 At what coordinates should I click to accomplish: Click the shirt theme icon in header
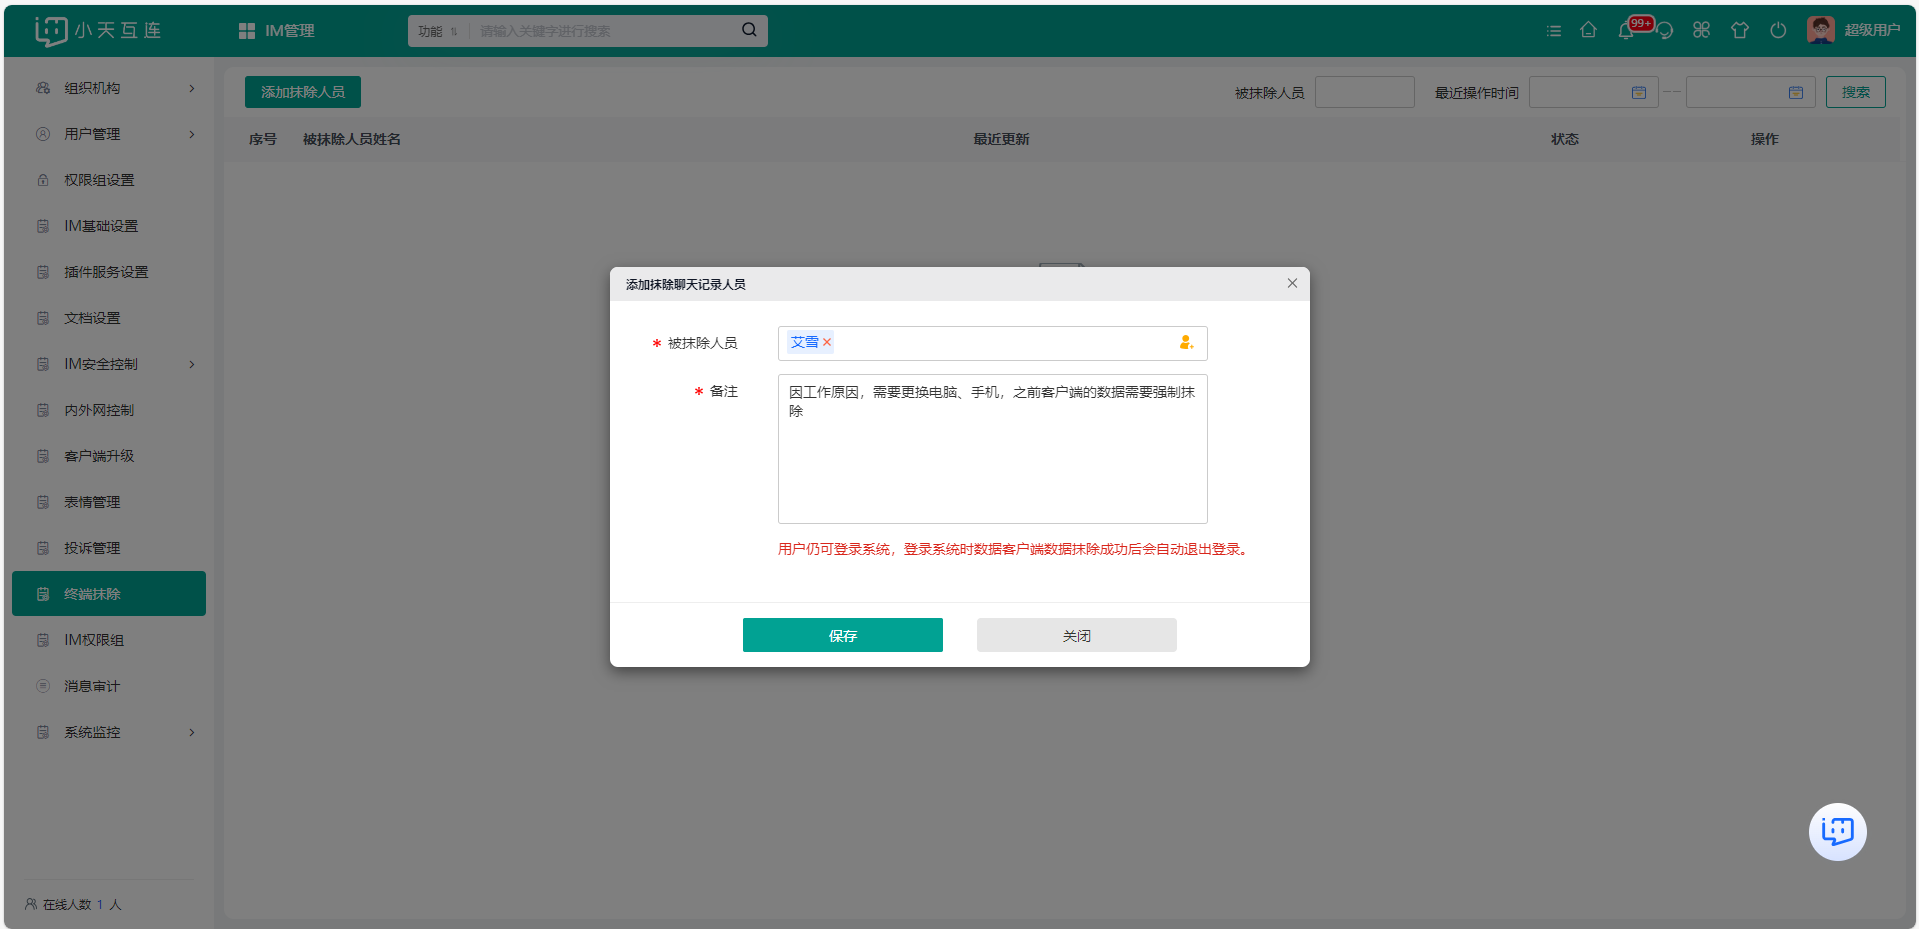[1740, 30]
